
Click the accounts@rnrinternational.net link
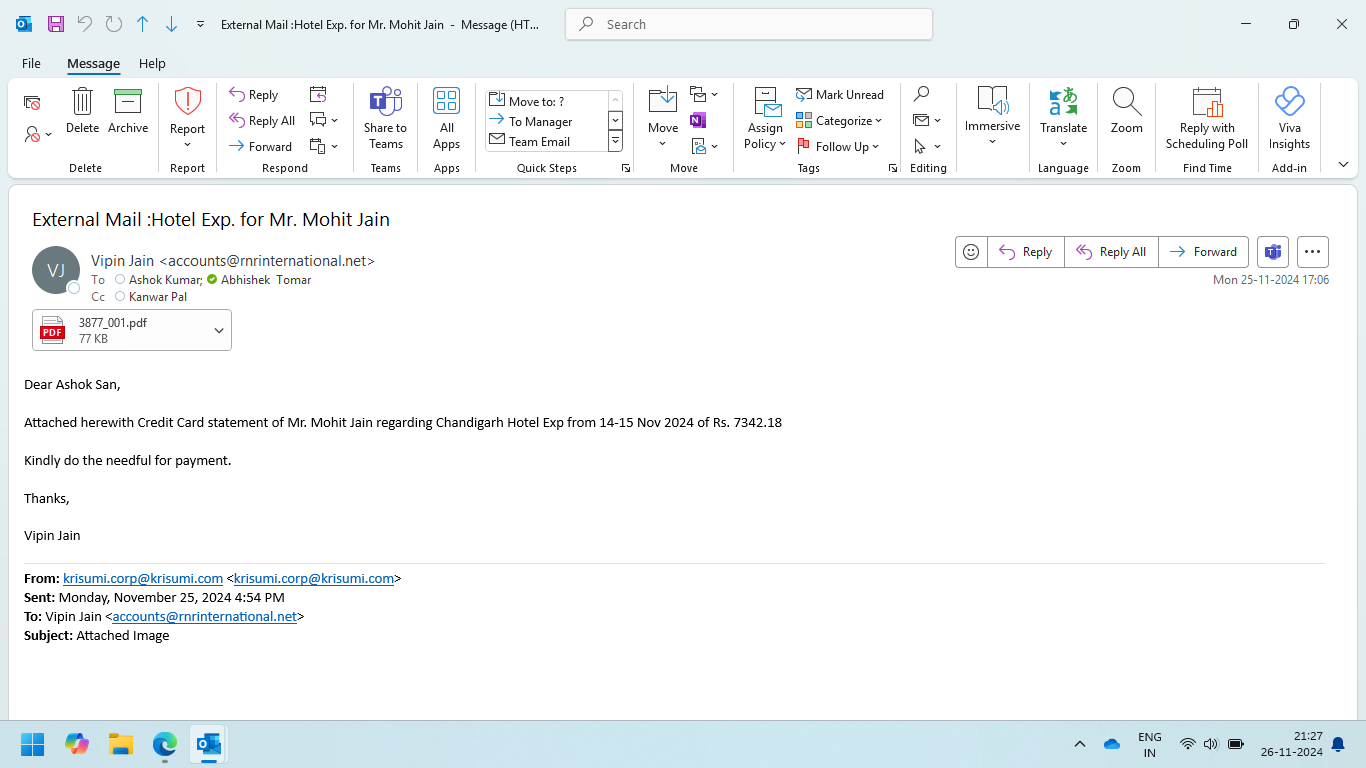pyautogui.click(x=204, y=617)
